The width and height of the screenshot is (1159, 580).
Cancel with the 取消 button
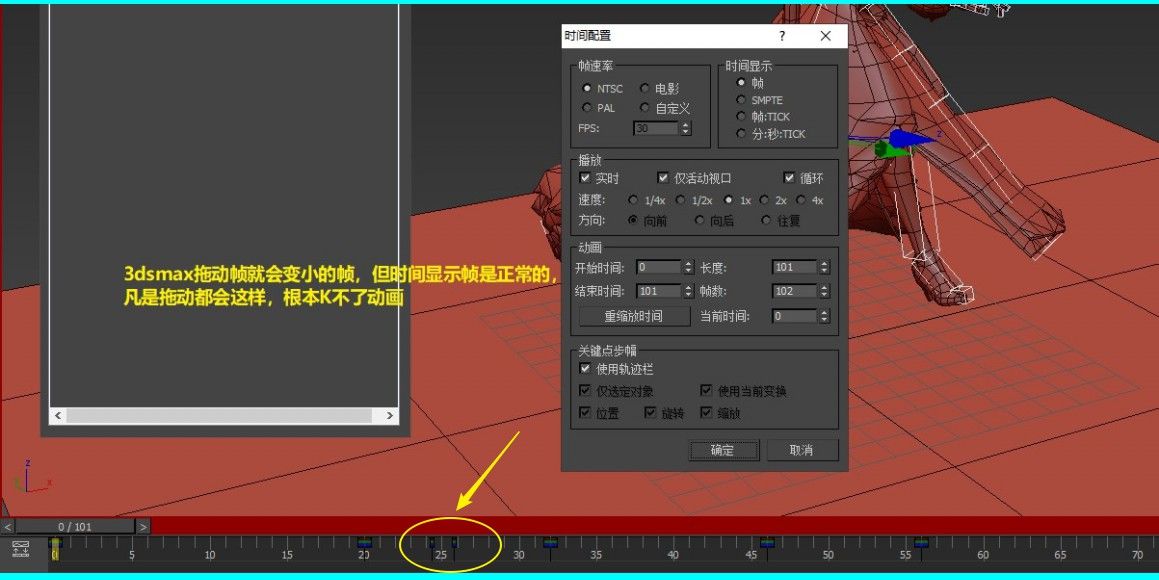[802, 450]
